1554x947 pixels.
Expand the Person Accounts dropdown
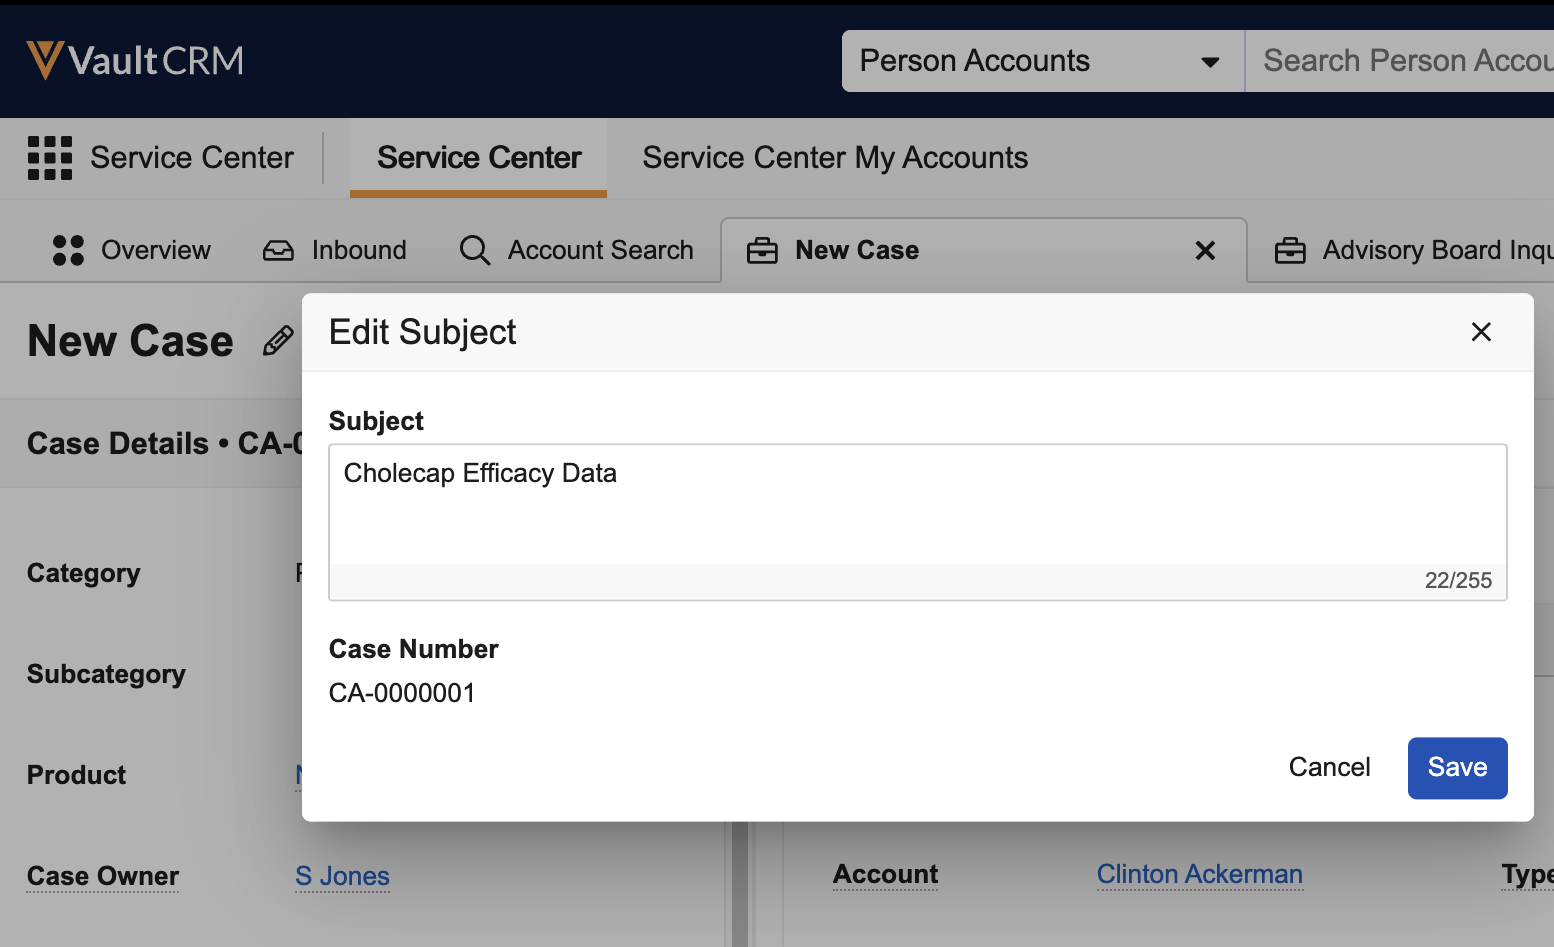click(1209, 62)
